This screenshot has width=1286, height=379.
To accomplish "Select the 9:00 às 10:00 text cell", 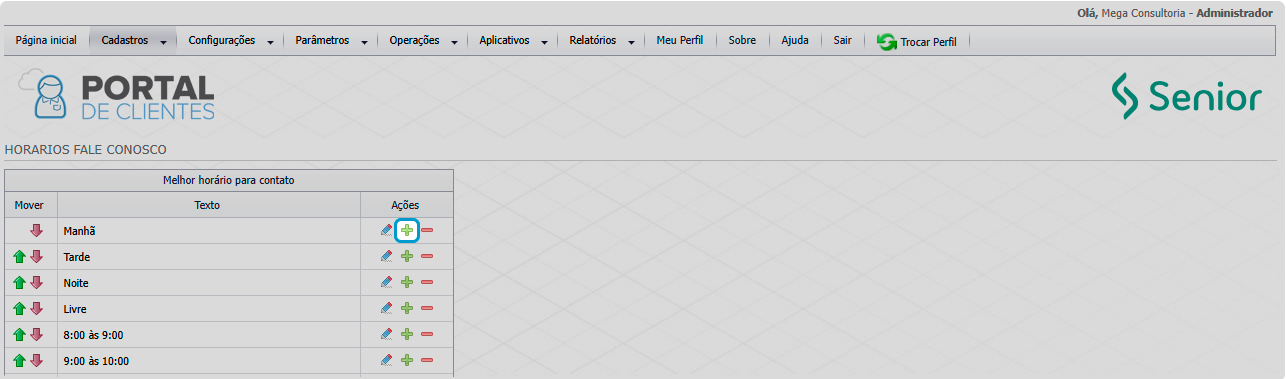I will (209, 361).
